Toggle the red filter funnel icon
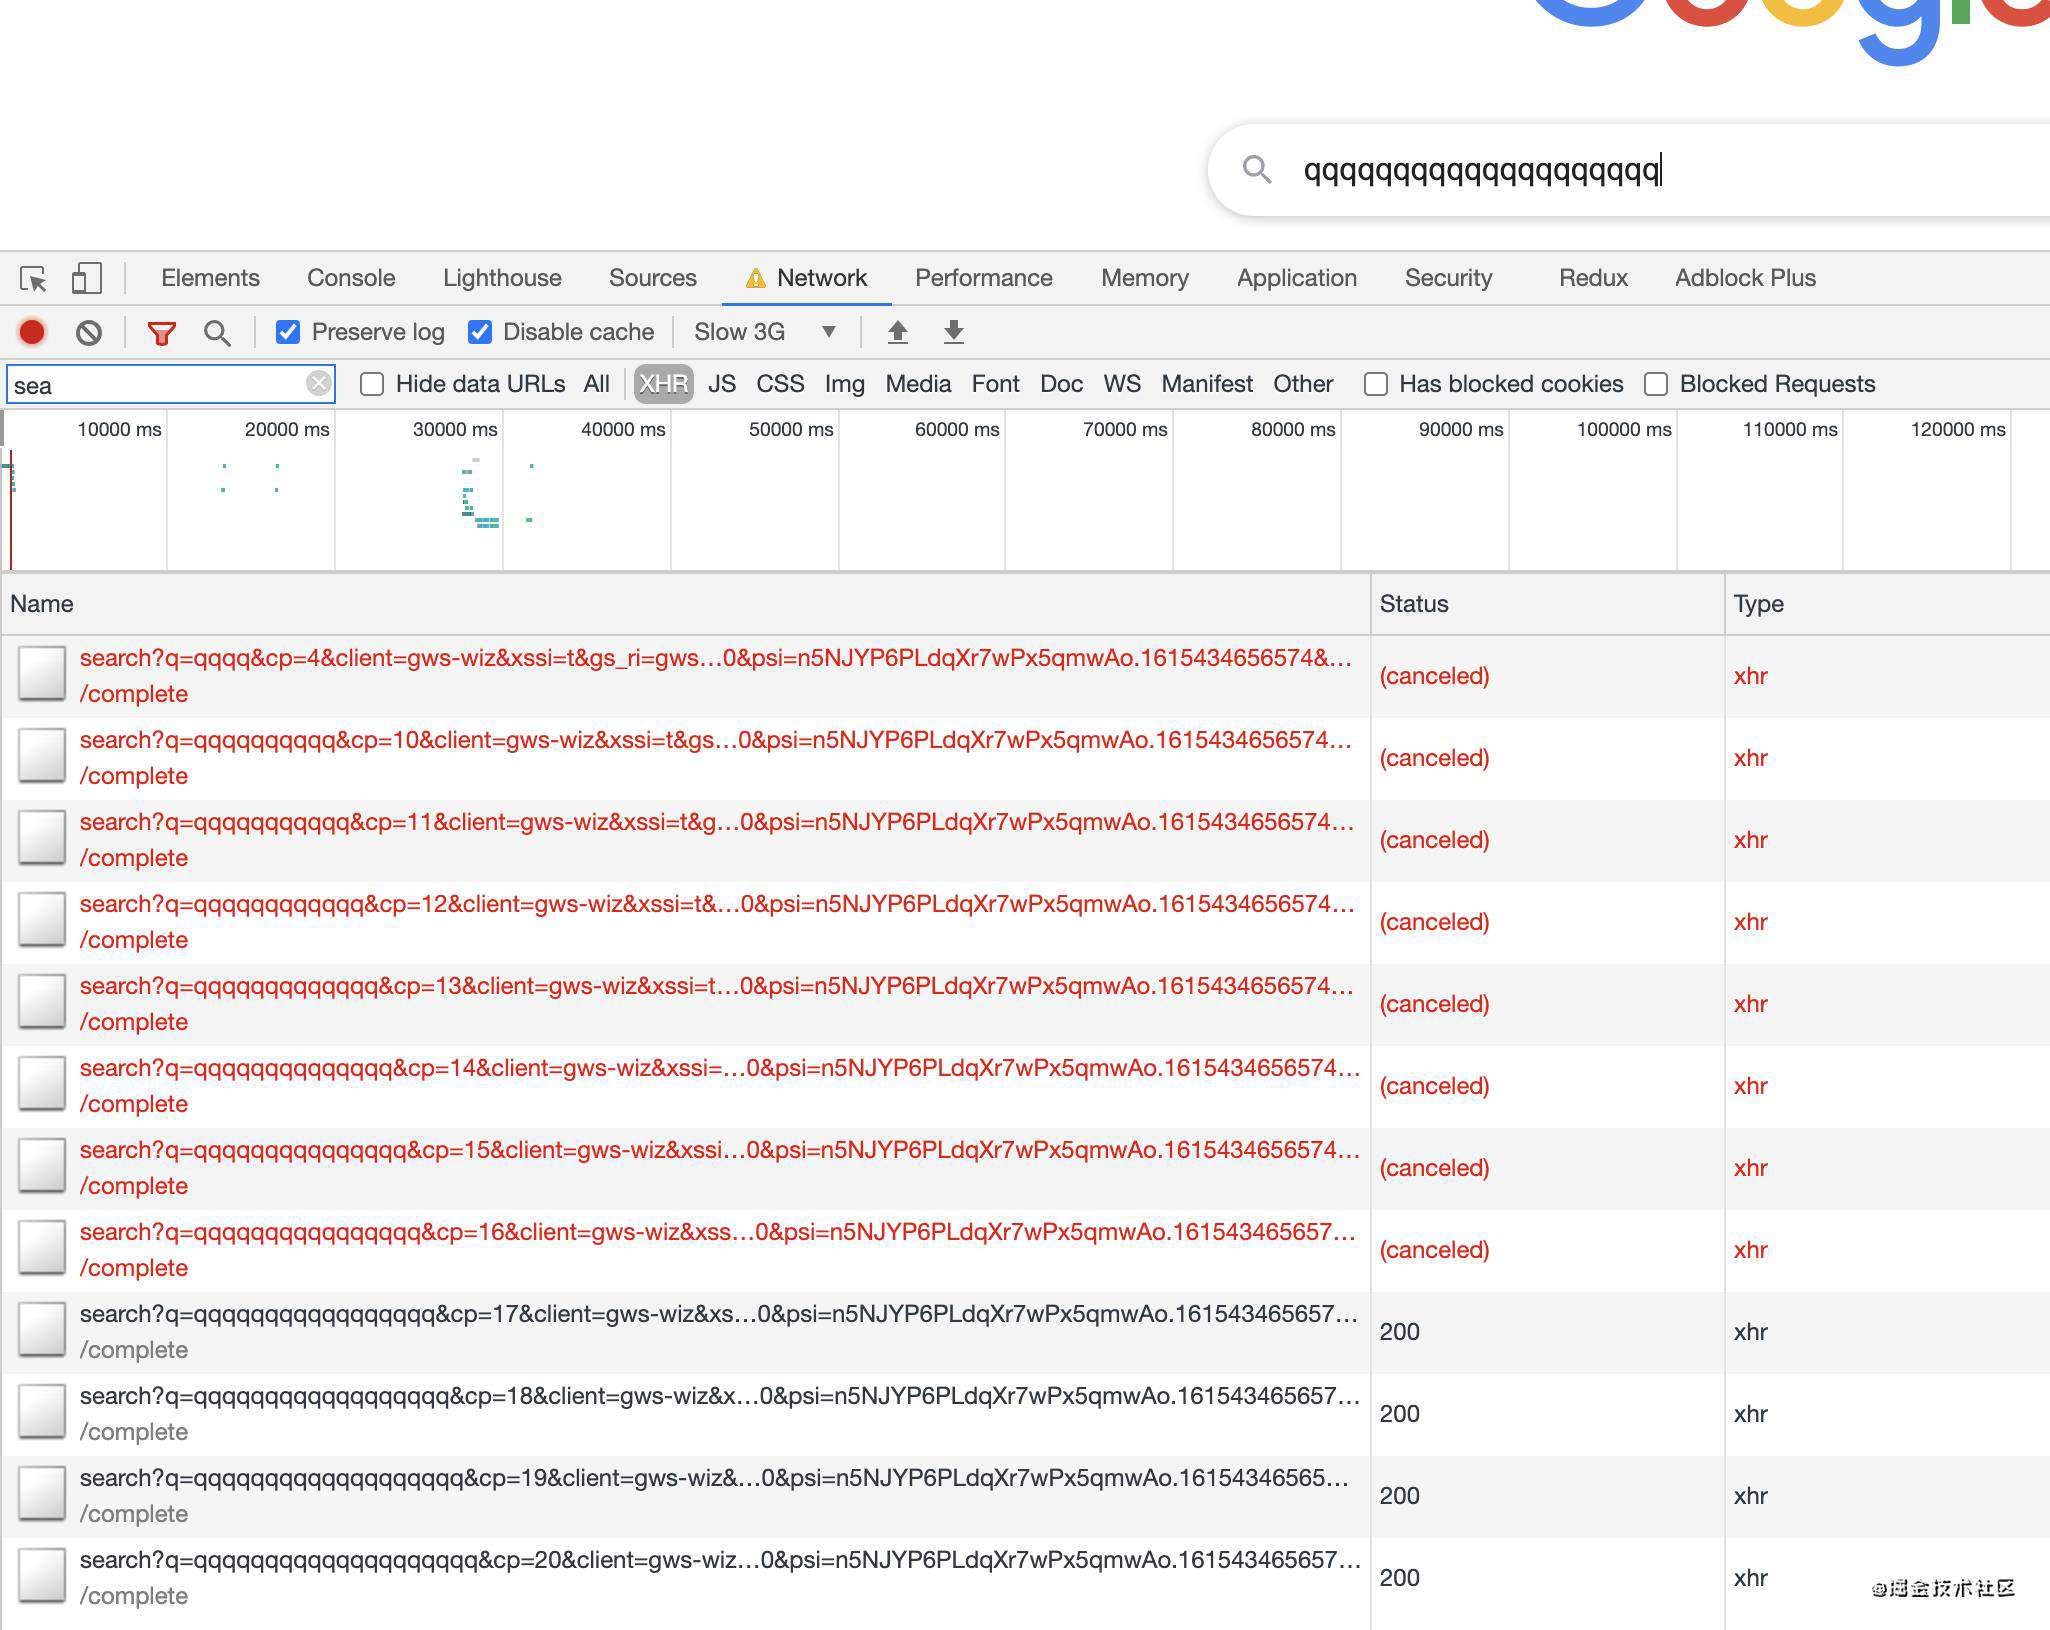Viewport: 2050px width, 1630px height. coord(161,333)
